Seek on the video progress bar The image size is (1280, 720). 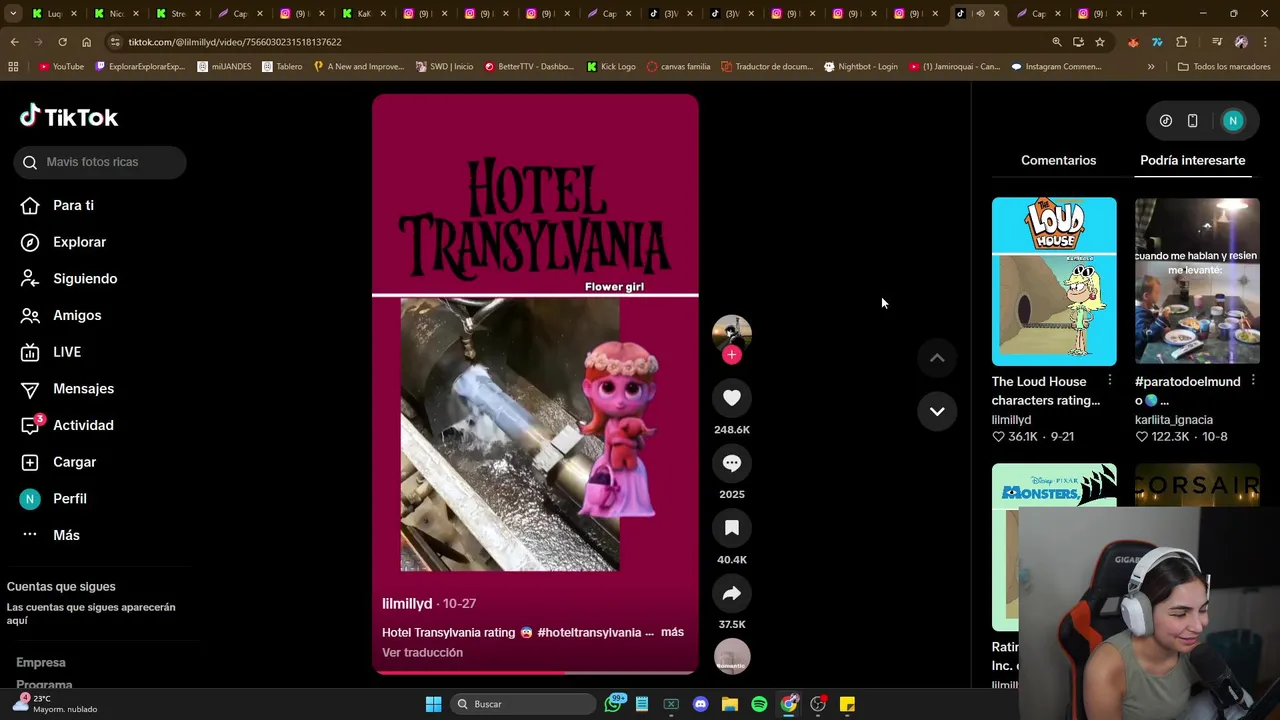pyautogui.click(x=535, y=672)
